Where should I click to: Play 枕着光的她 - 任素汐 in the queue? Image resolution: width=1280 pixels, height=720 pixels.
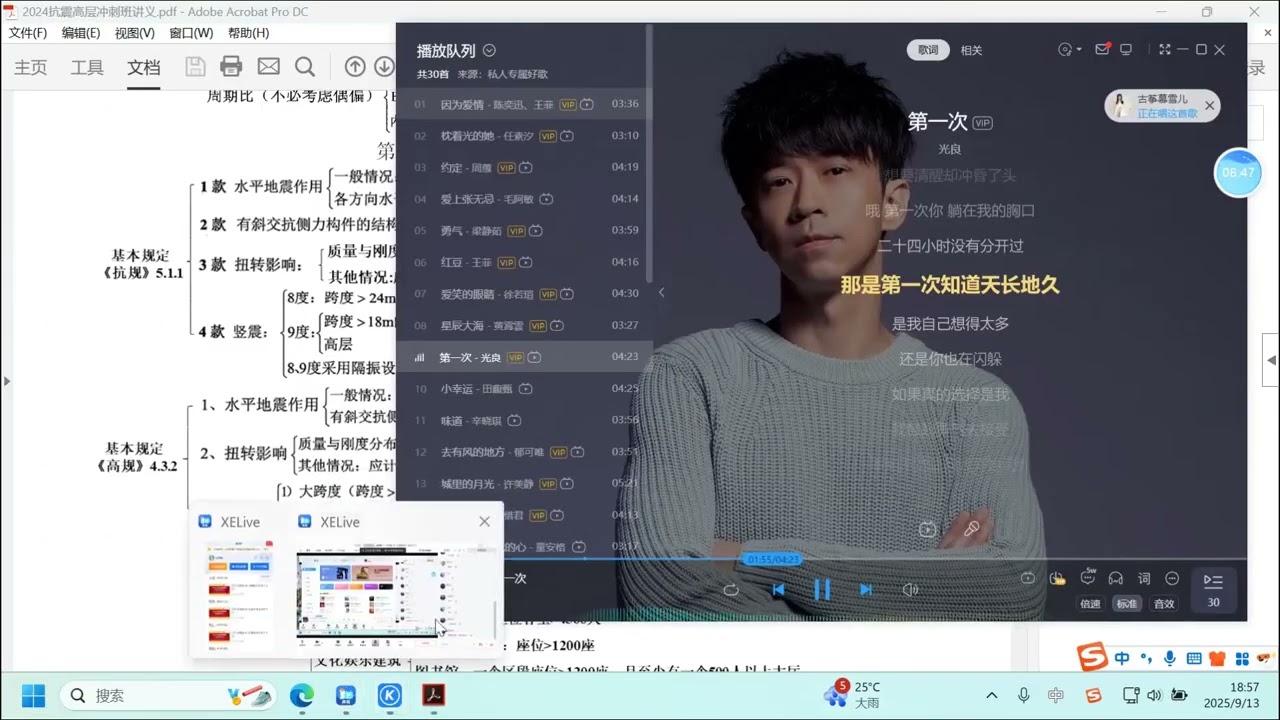[527, 135]
